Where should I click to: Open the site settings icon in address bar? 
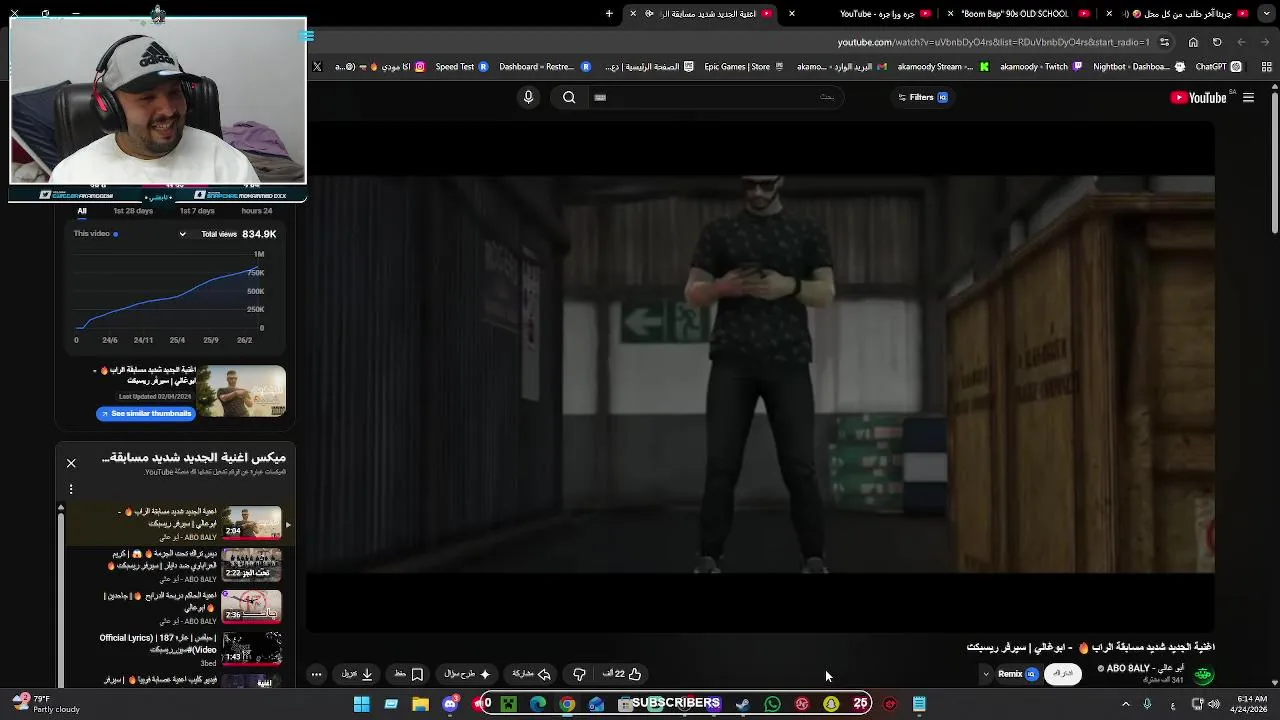point(1166,42)
